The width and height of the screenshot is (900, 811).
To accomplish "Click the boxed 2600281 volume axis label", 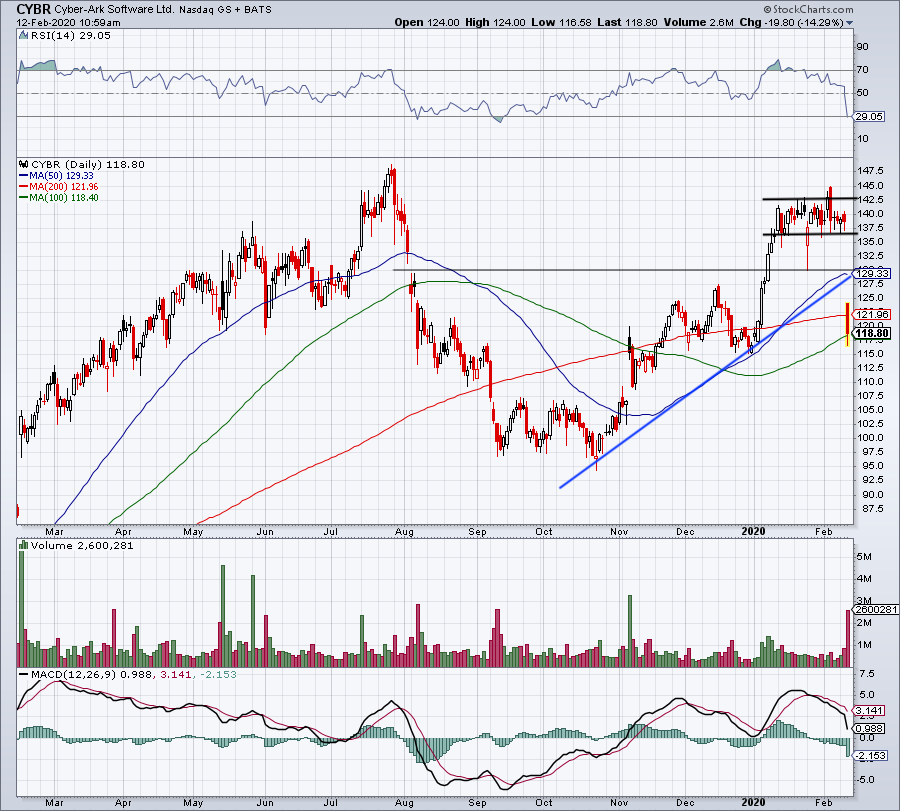I will (876, 610).
